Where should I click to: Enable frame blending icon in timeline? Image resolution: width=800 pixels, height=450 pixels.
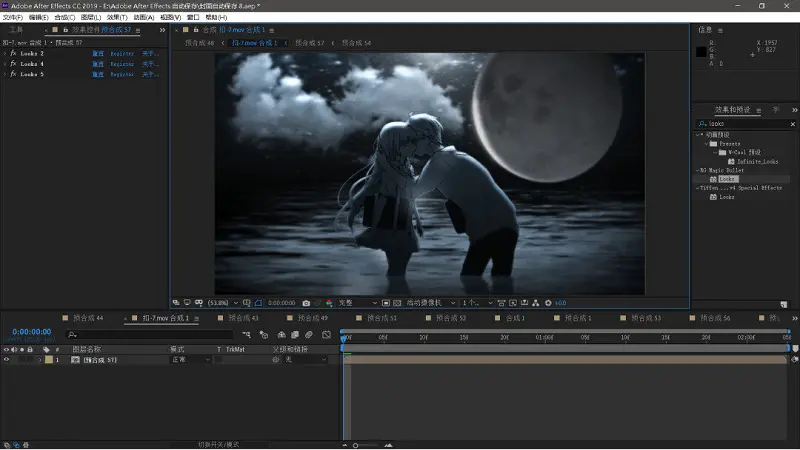(295, 335)
